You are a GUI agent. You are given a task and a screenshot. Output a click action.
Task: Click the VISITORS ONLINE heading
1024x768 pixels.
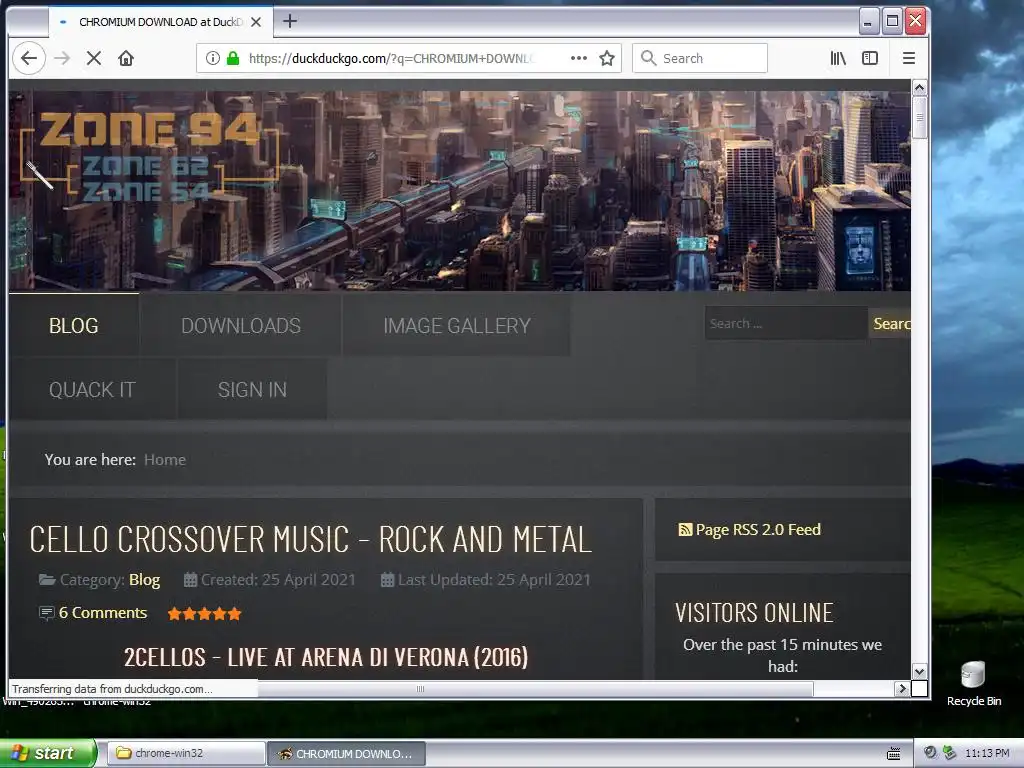pyautogui.click(x=754, y=613)
